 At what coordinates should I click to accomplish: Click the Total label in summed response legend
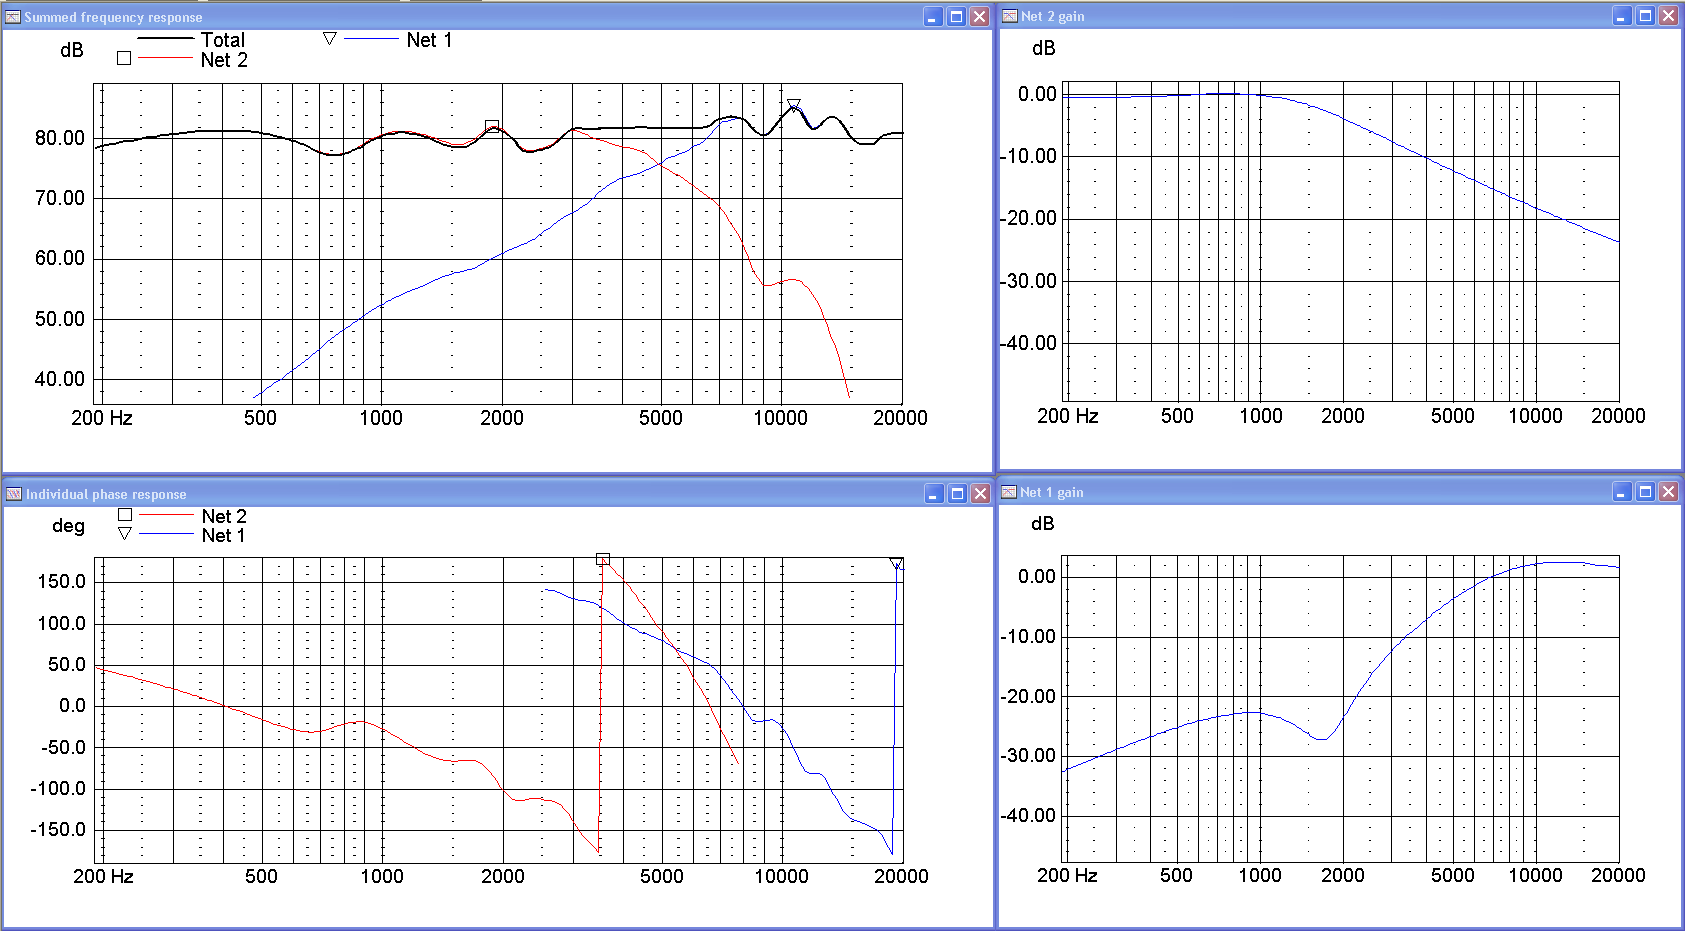[222, 40]
